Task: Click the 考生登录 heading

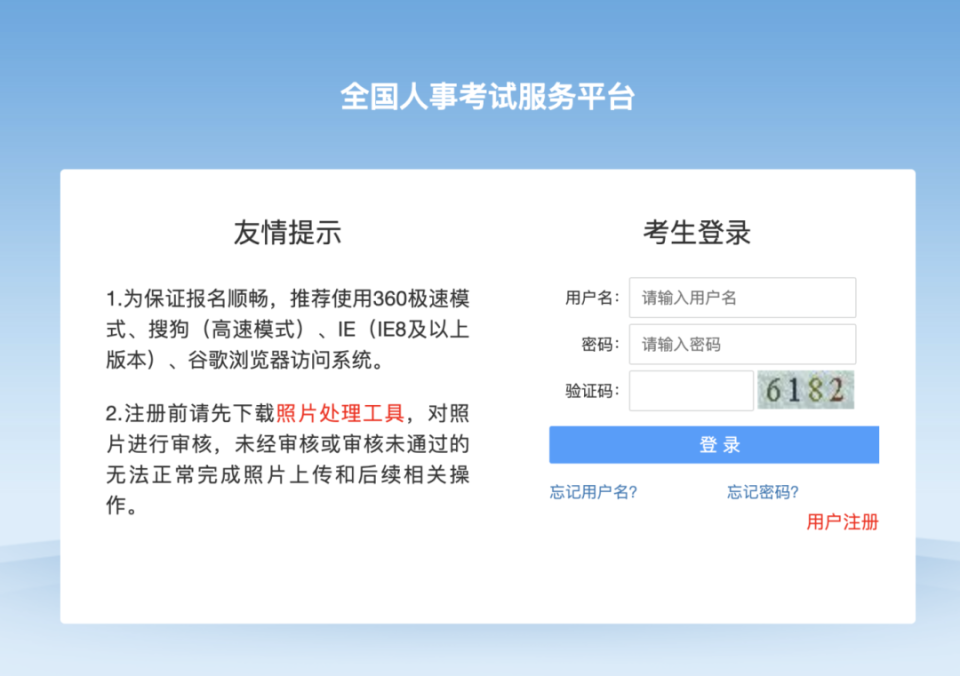Action: pyautogui.click(x=697, y=233)
